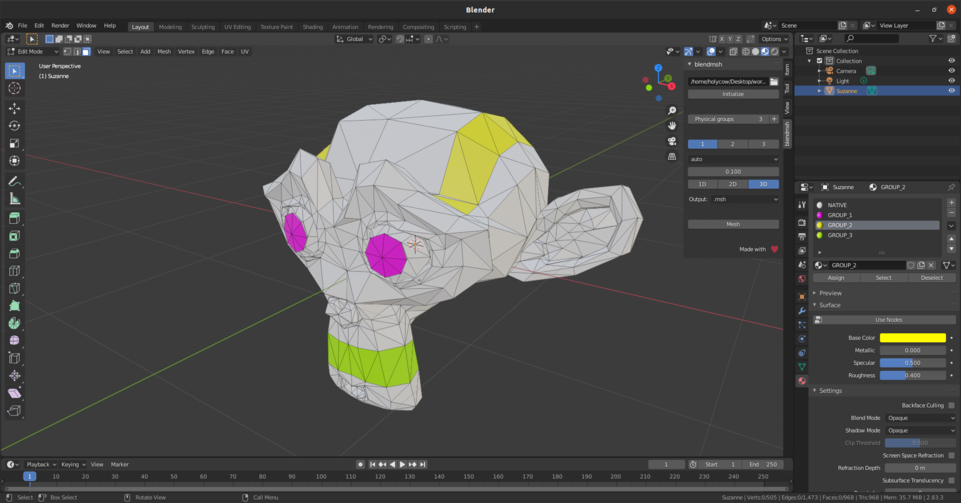Image resolution: width=961 pixels, height=503 pixels.
Task: Select the Smooth tool
Action: (15, 341)
